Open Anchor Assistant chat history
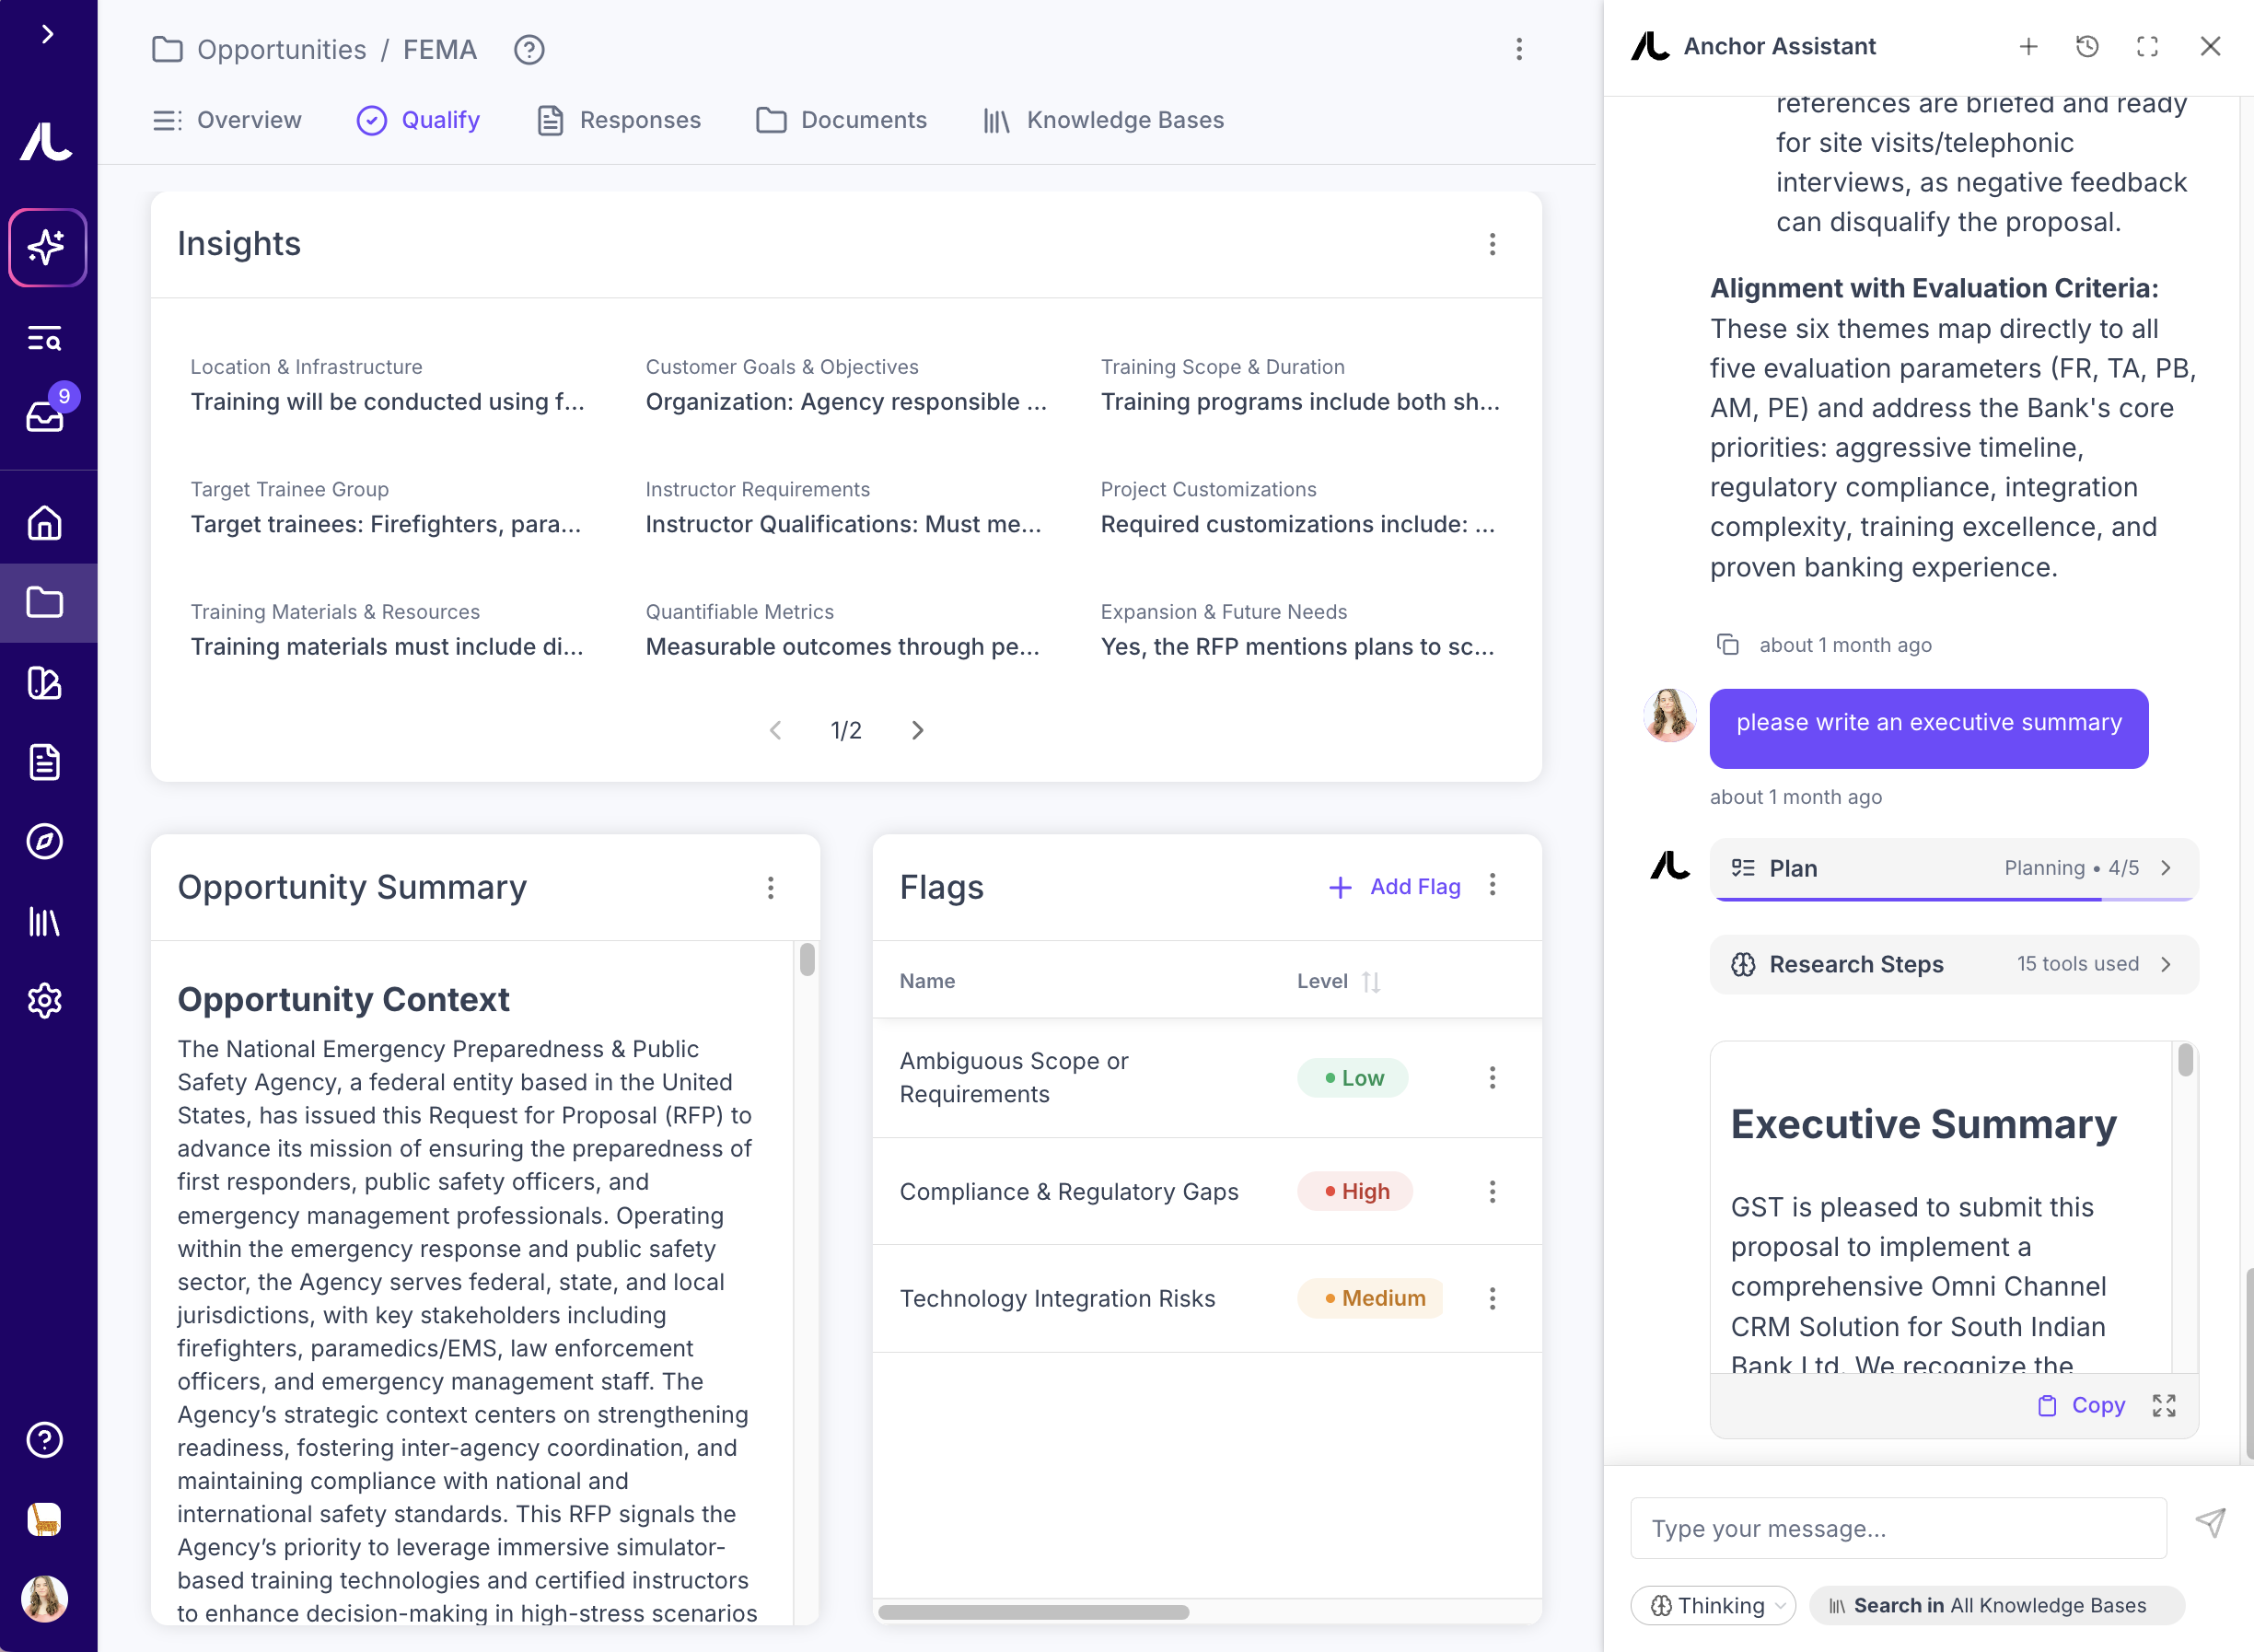This screenshot has height=1652, width=2254. click(x=2087, y=47)
